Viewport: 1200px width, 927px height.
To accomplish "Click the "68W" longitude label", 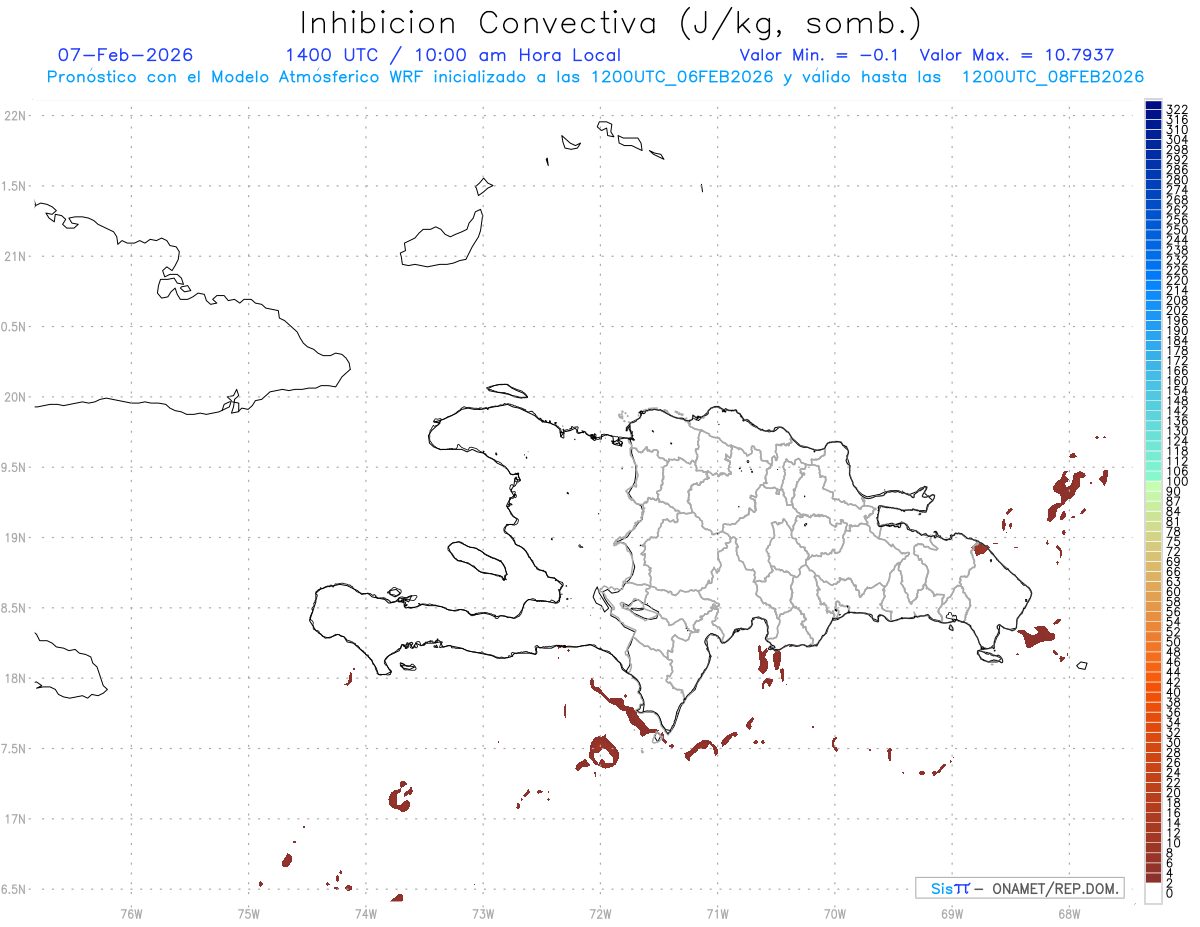I will click(1069, 914).
